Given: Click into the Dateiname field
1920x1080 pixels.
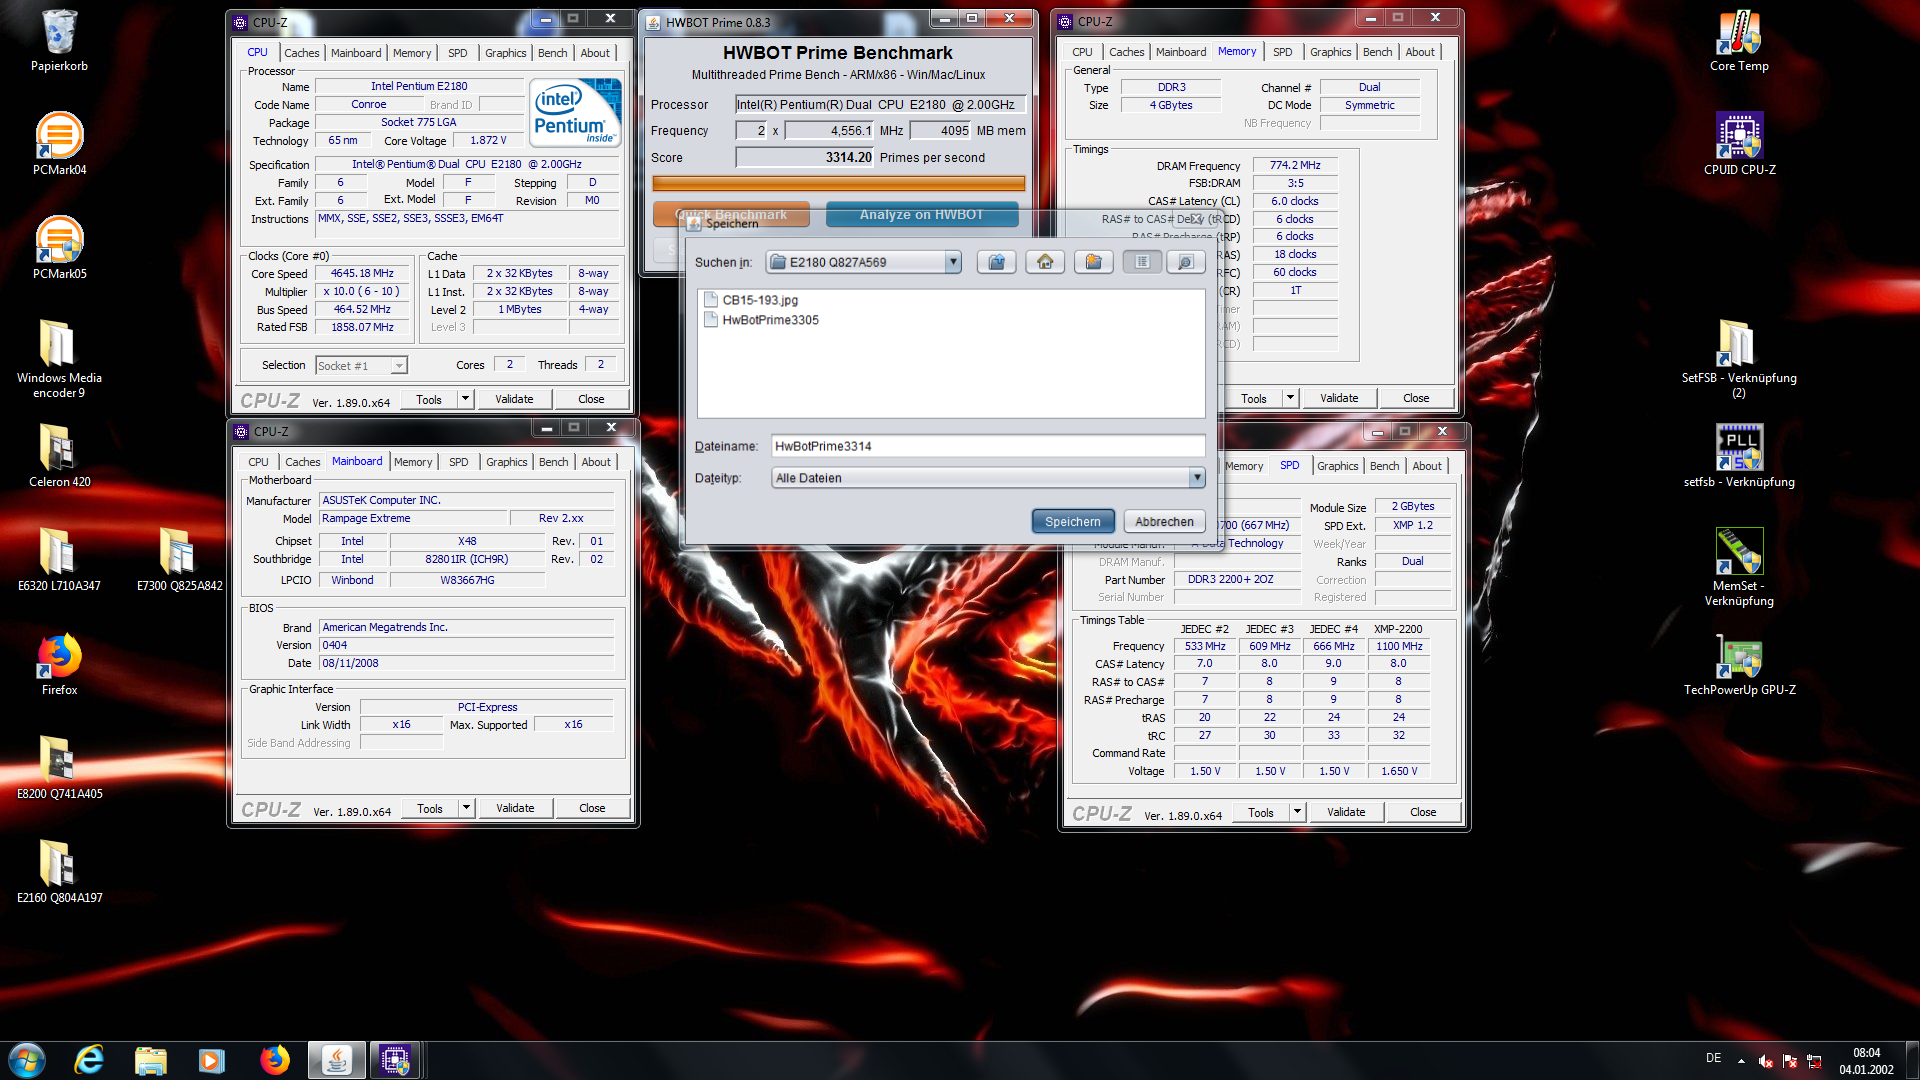Looking at the screenshot, I should pos(988,446).
